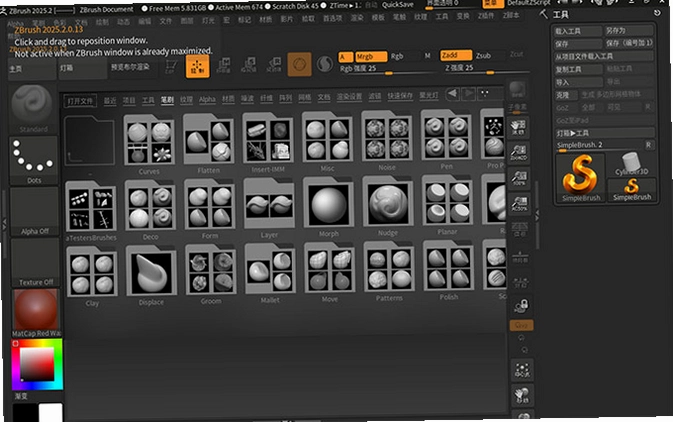Click the 打开文件 button in LightBox

[80, 101]
